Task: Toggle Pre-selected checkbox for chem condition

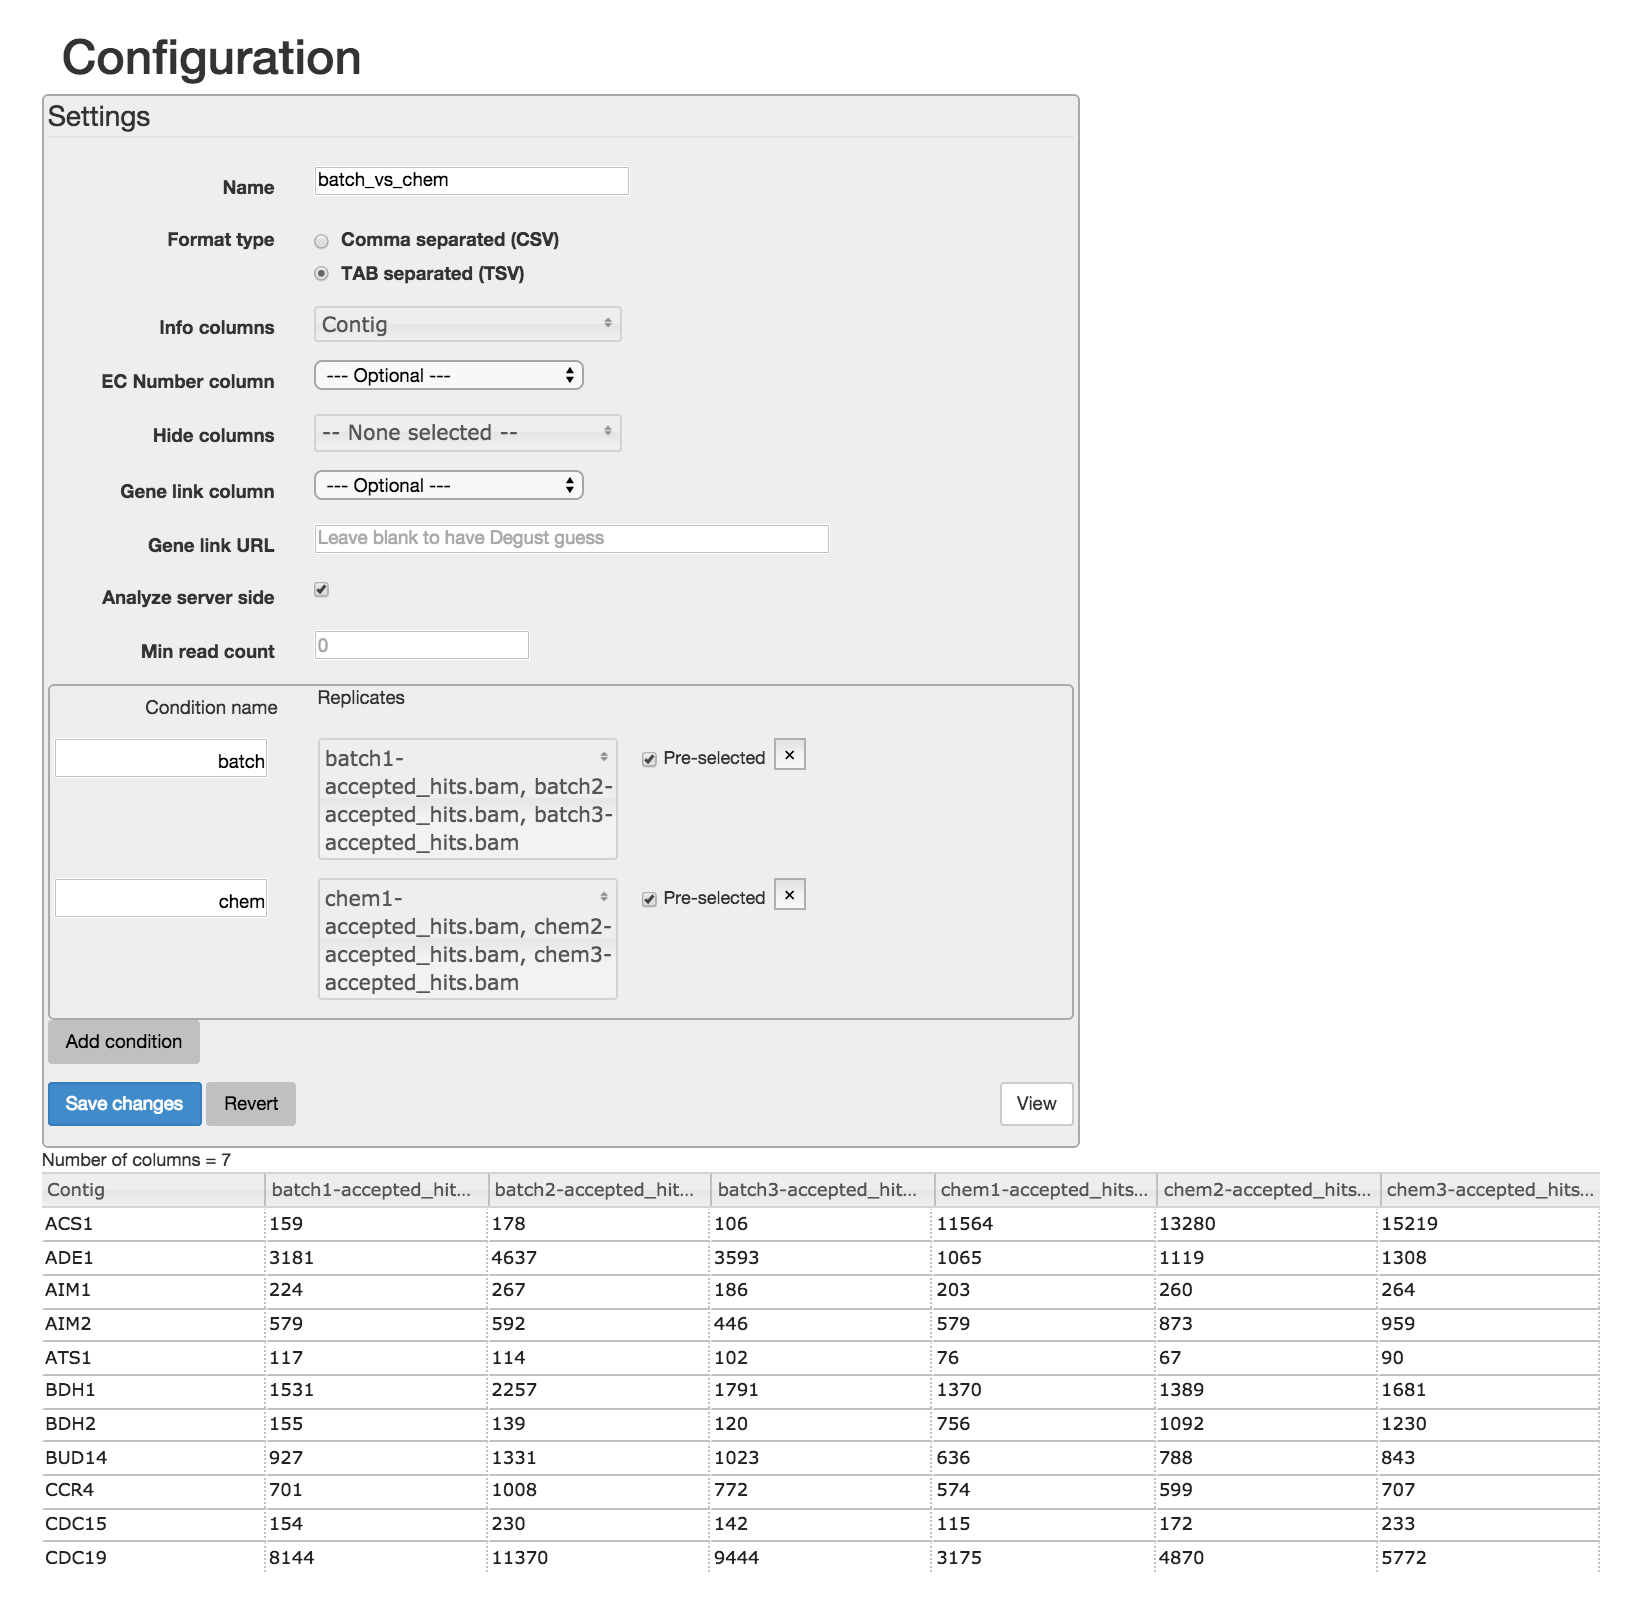Action: [649, 900]
